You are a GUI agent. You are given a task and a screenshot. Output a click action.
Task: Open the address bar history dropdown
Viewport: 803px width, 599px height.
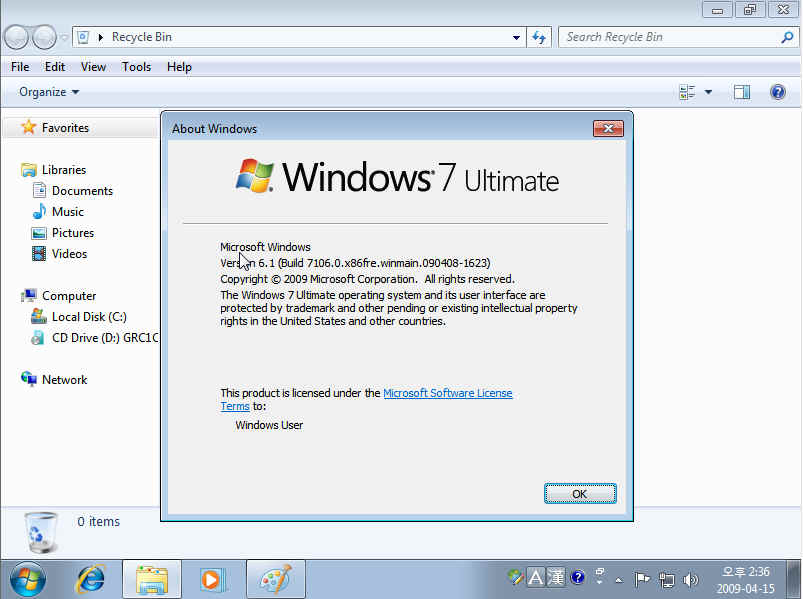coord(516,37)
